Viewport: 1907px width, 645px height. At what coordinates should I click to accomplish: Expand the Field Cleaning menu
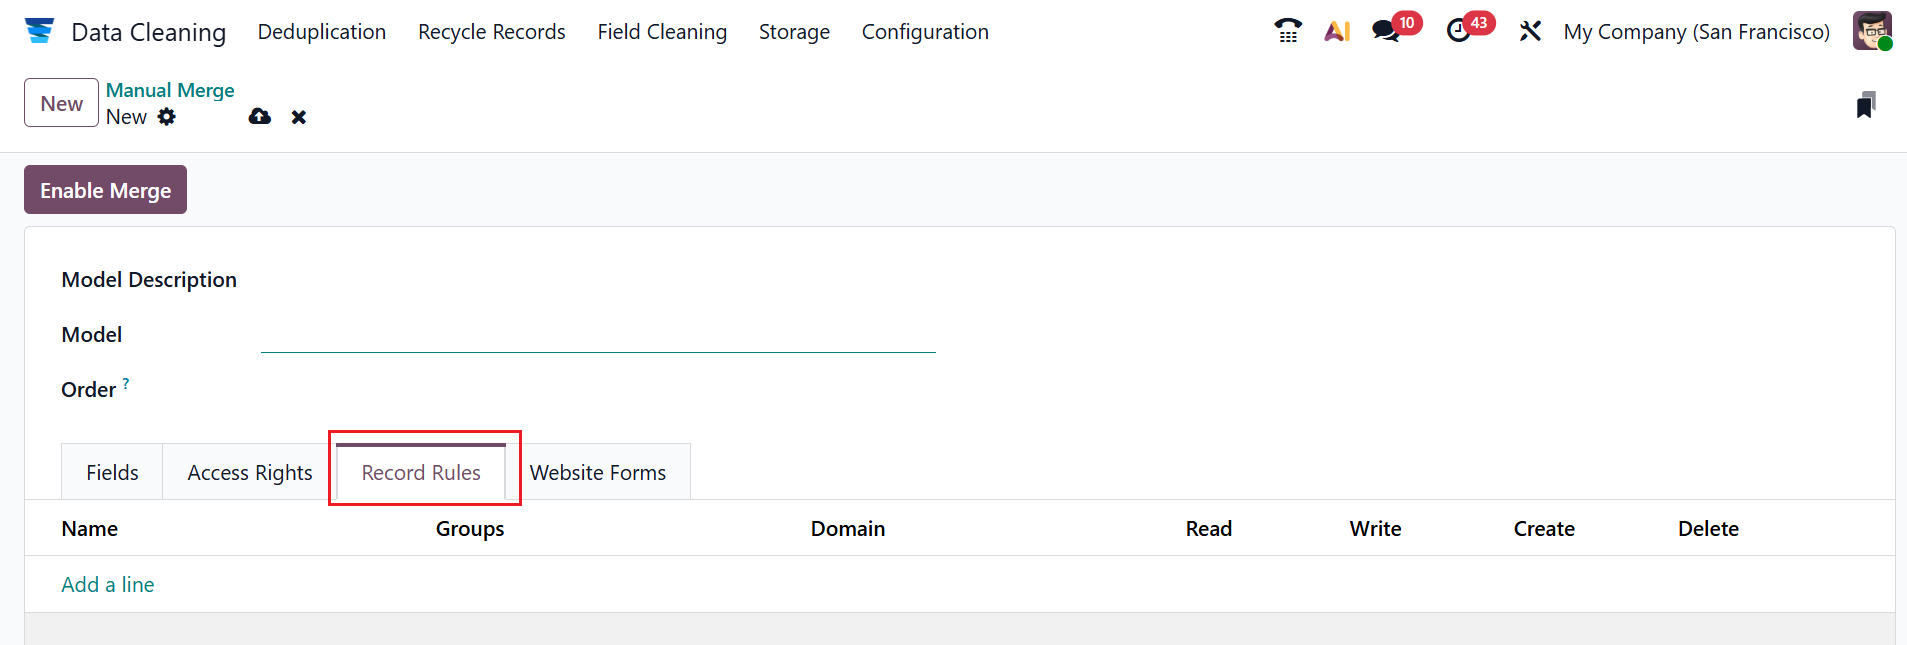point(662,32)
